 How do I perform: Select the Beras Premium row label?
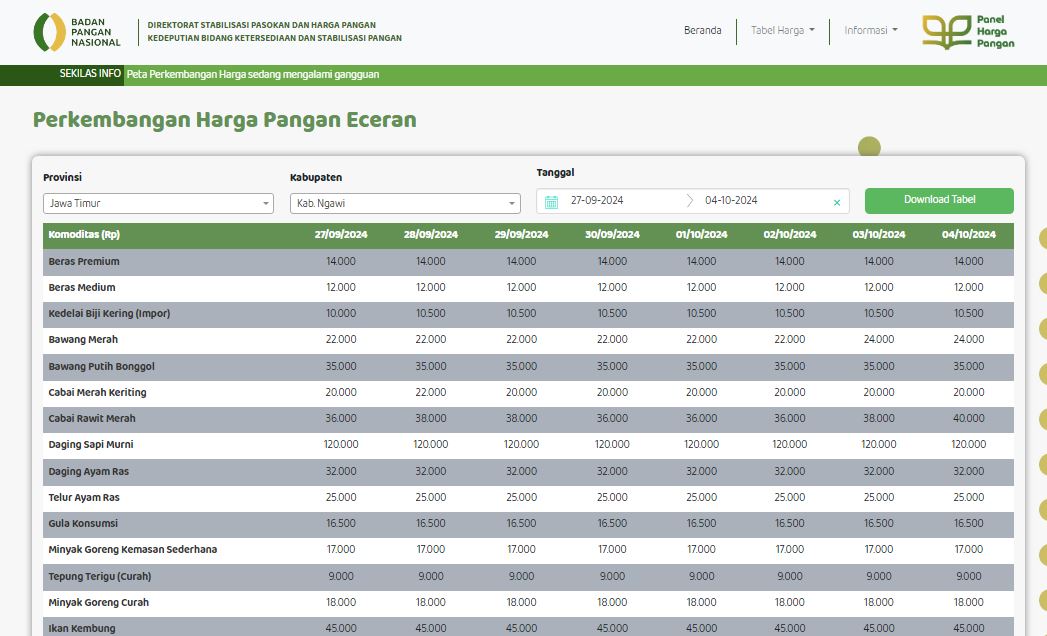tap(84, 261)
